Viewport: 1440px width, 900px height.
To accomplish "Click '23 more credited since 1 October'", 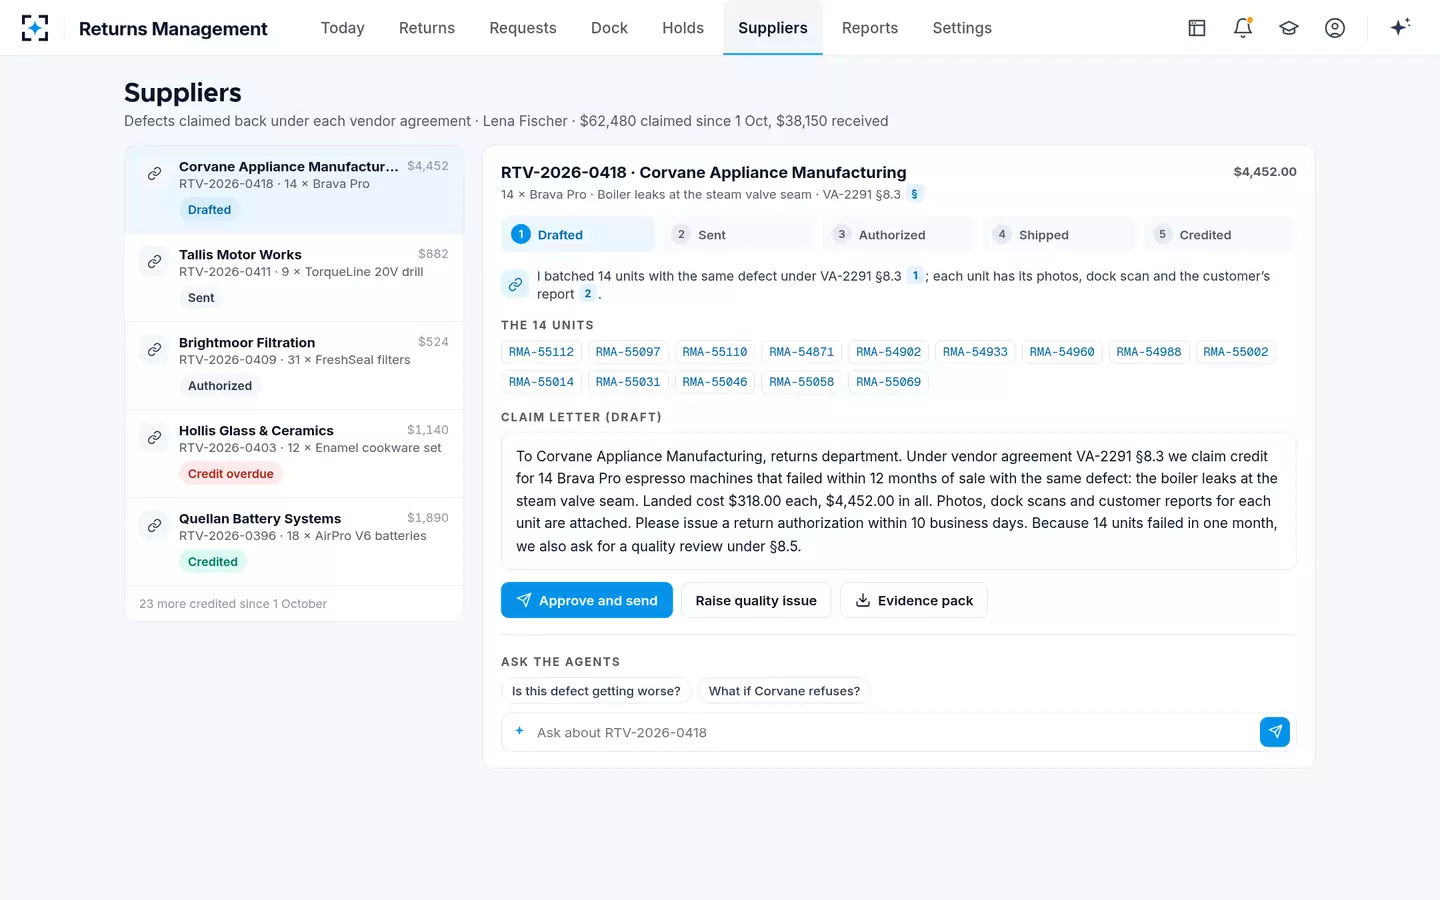I will [233, 604].
